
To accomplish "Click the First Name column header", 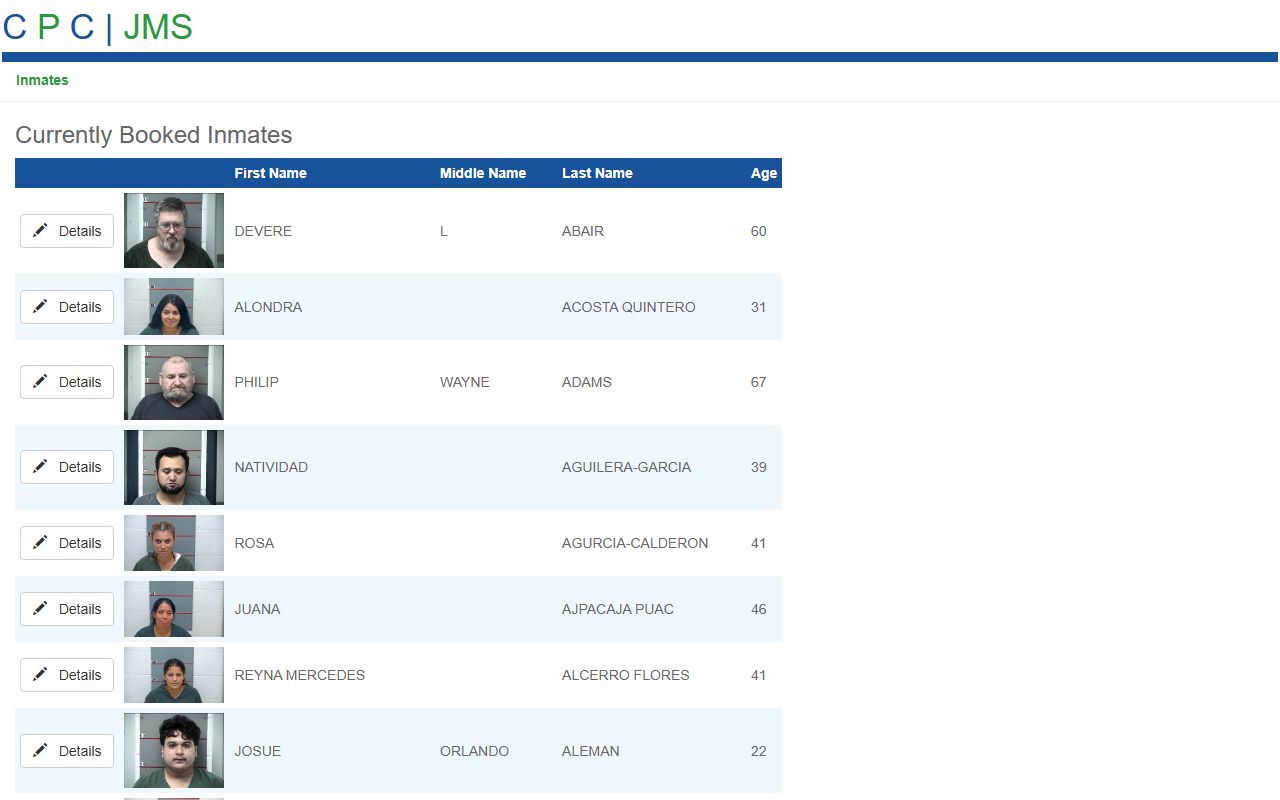I will pyautogui.click(x=270, y=173).
